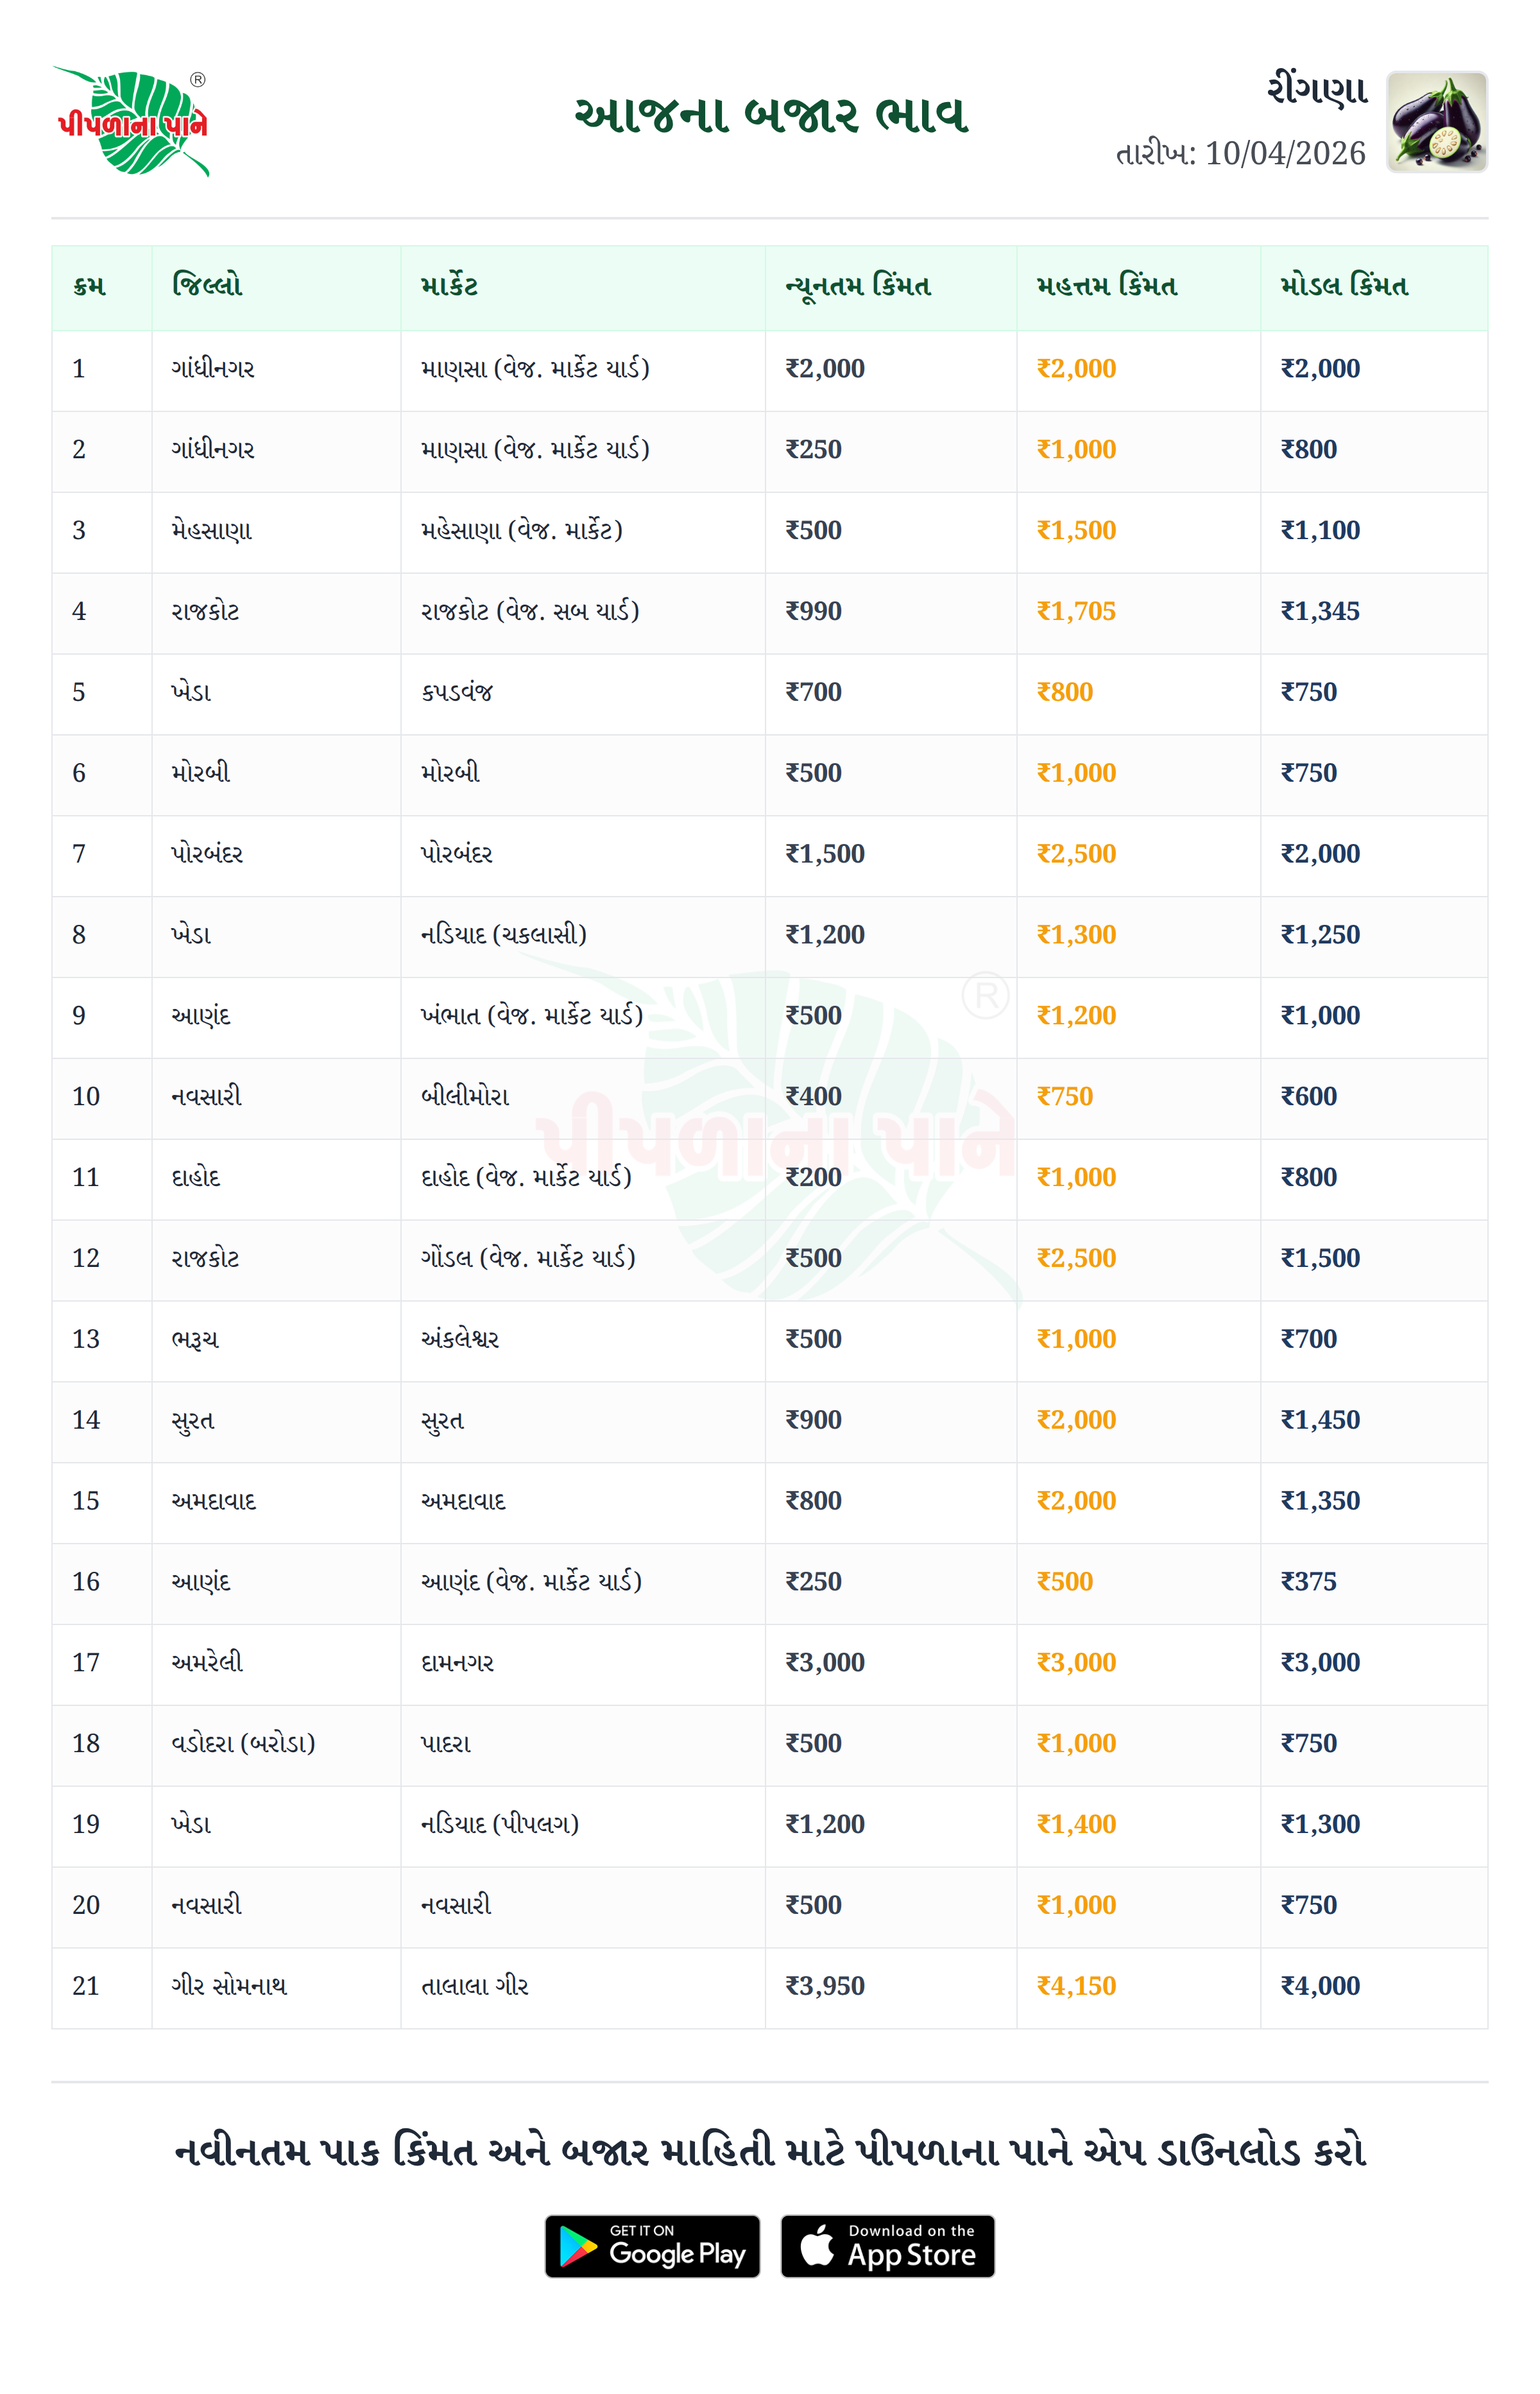Open the Google Play store badge
Image resolution: width=1540 pixels, height=2394 pixels.
pos(652,2246)
